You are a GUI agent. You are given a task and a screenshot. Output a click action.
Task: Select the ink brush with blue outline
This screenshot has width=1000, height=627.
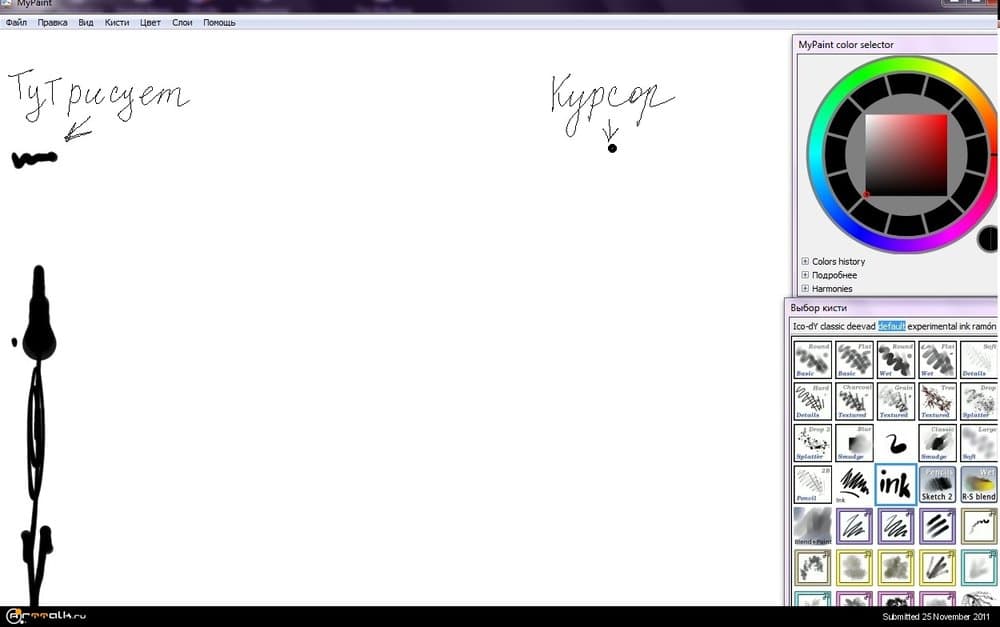(x=895, y=484)
